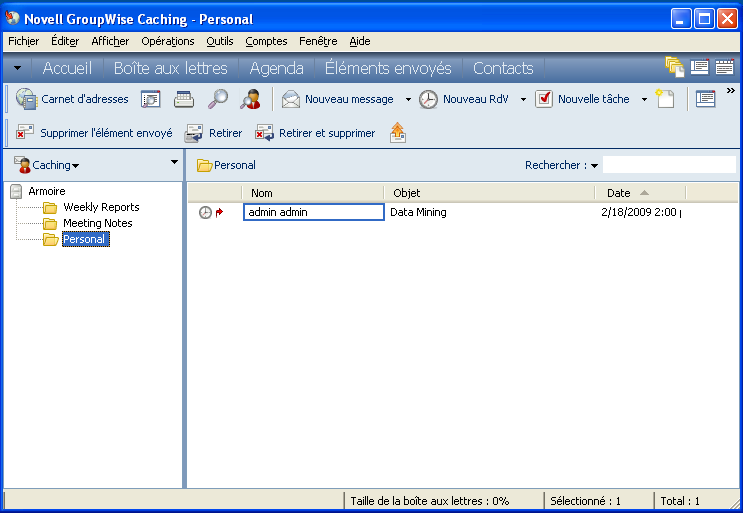Open the Fenêtre menu
Viewport: 743px width, 513px height.
pos(318,41)
